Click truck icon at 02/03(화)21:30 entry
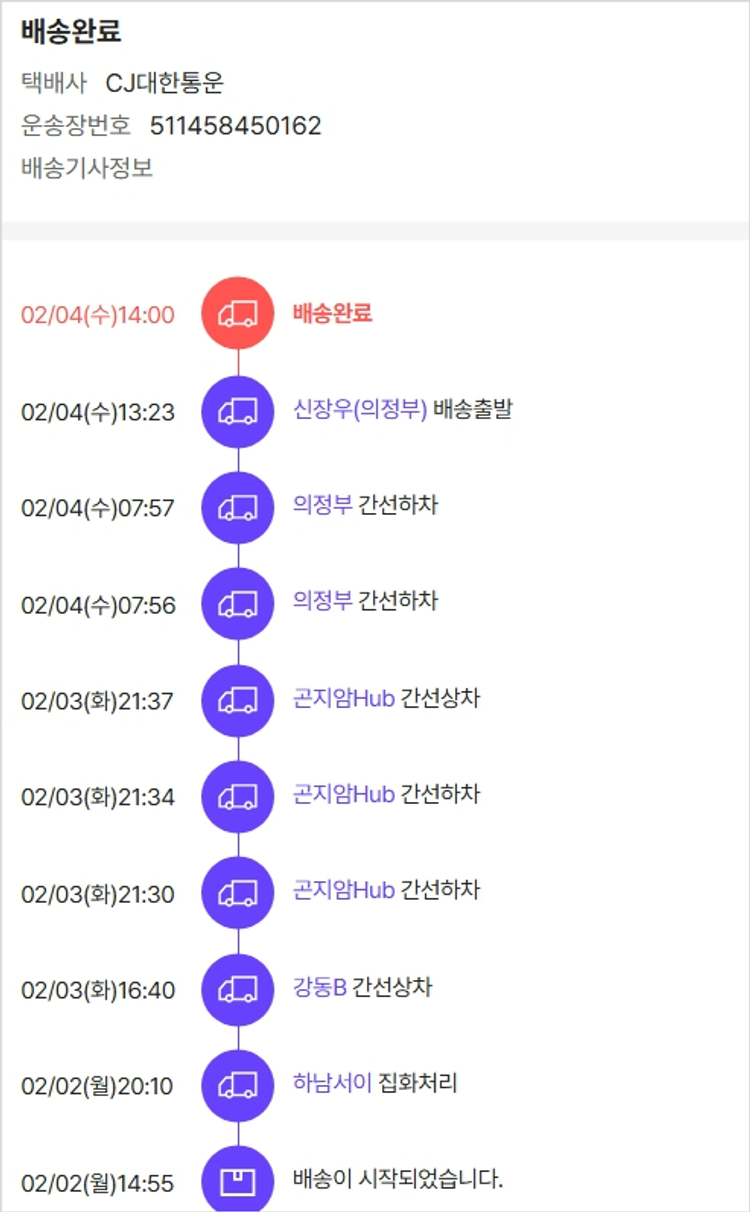Screen dimensions: 750x1212 238,892
